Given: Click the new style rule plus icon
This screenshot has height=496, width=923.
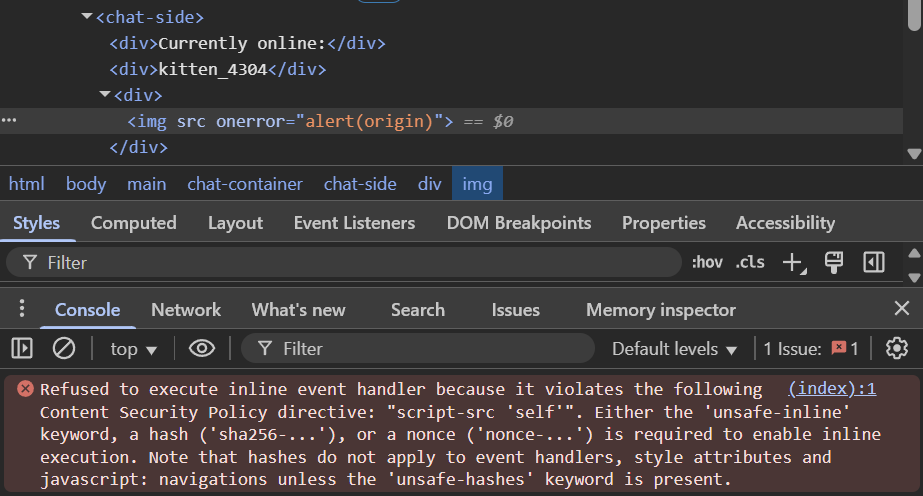Looking at the screenshot, I should pos(793,263).
